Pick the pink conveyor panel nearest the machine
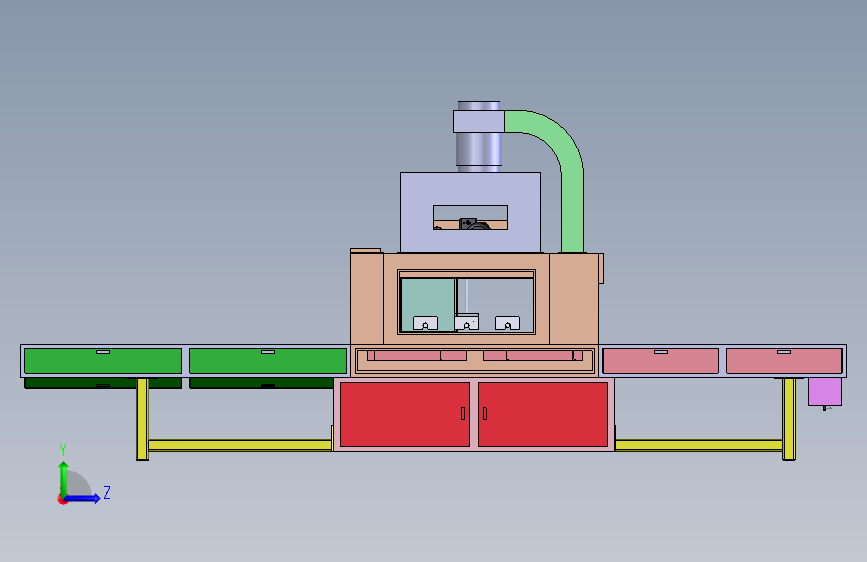The height and width of the screenshot is (562, 867). tap(661, 361)
